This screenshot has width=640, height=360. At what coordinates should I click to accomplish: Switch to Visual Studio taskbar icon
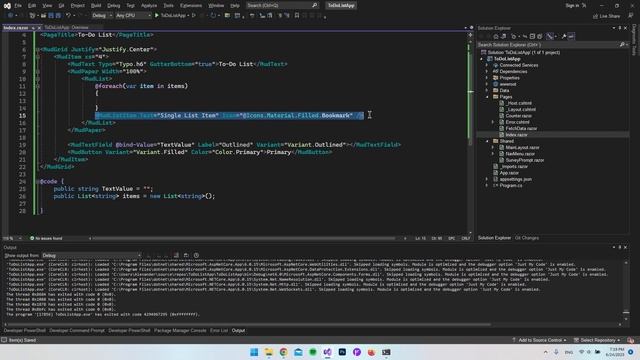327,352
